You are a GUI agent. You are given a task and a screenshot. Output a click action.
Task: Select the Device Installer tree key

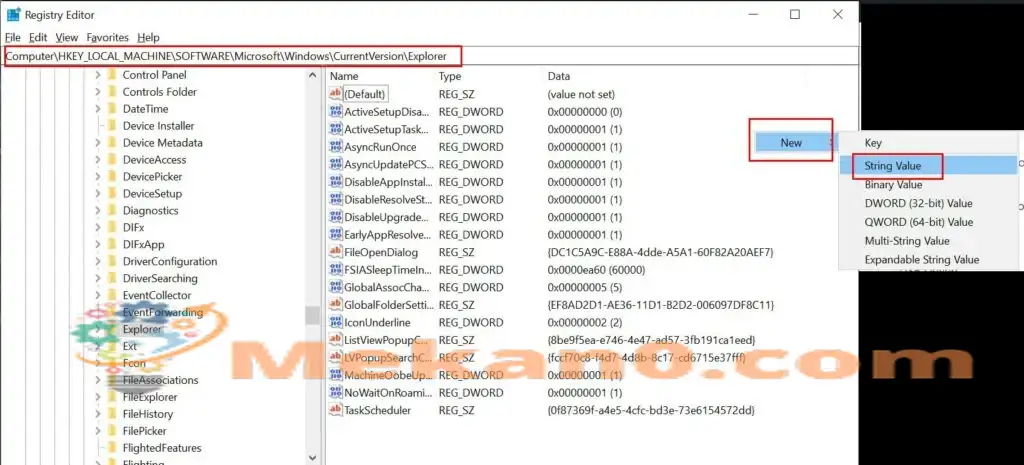click(159, 126)
